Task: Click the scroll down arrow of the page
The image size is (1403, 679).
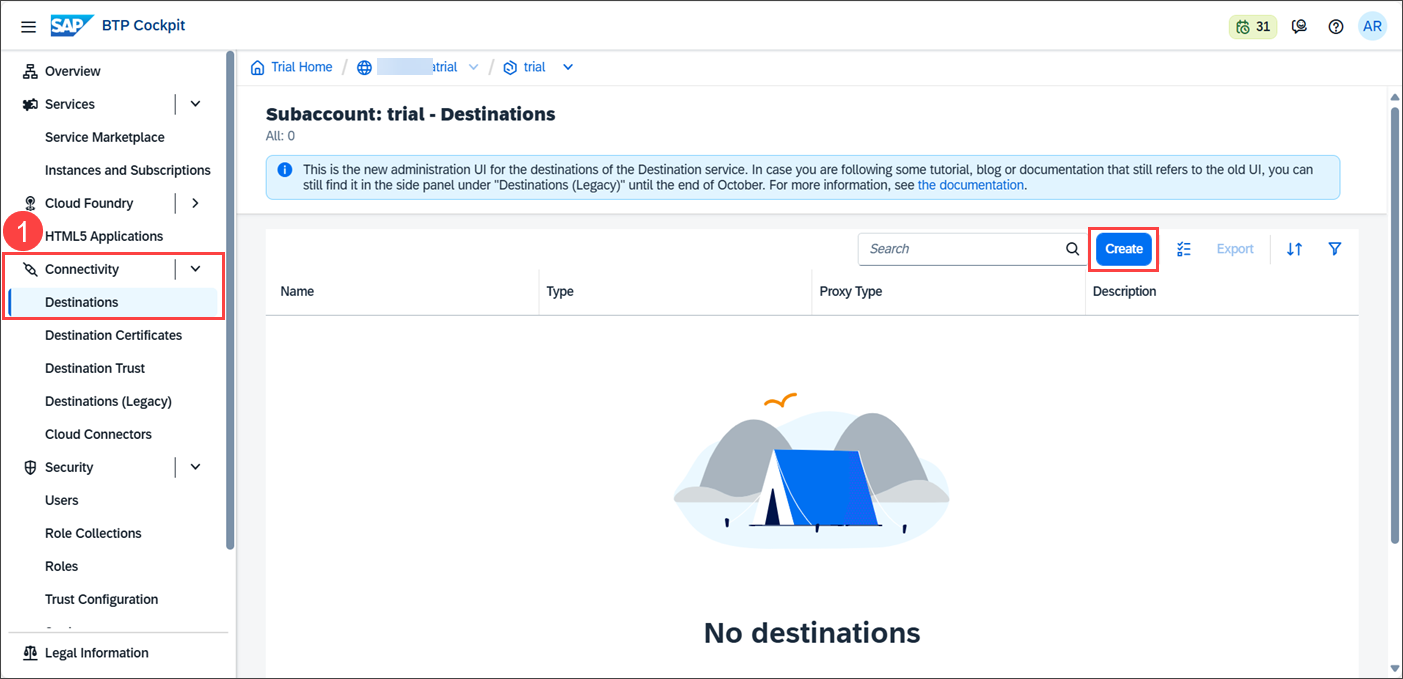Action: 1395,667
